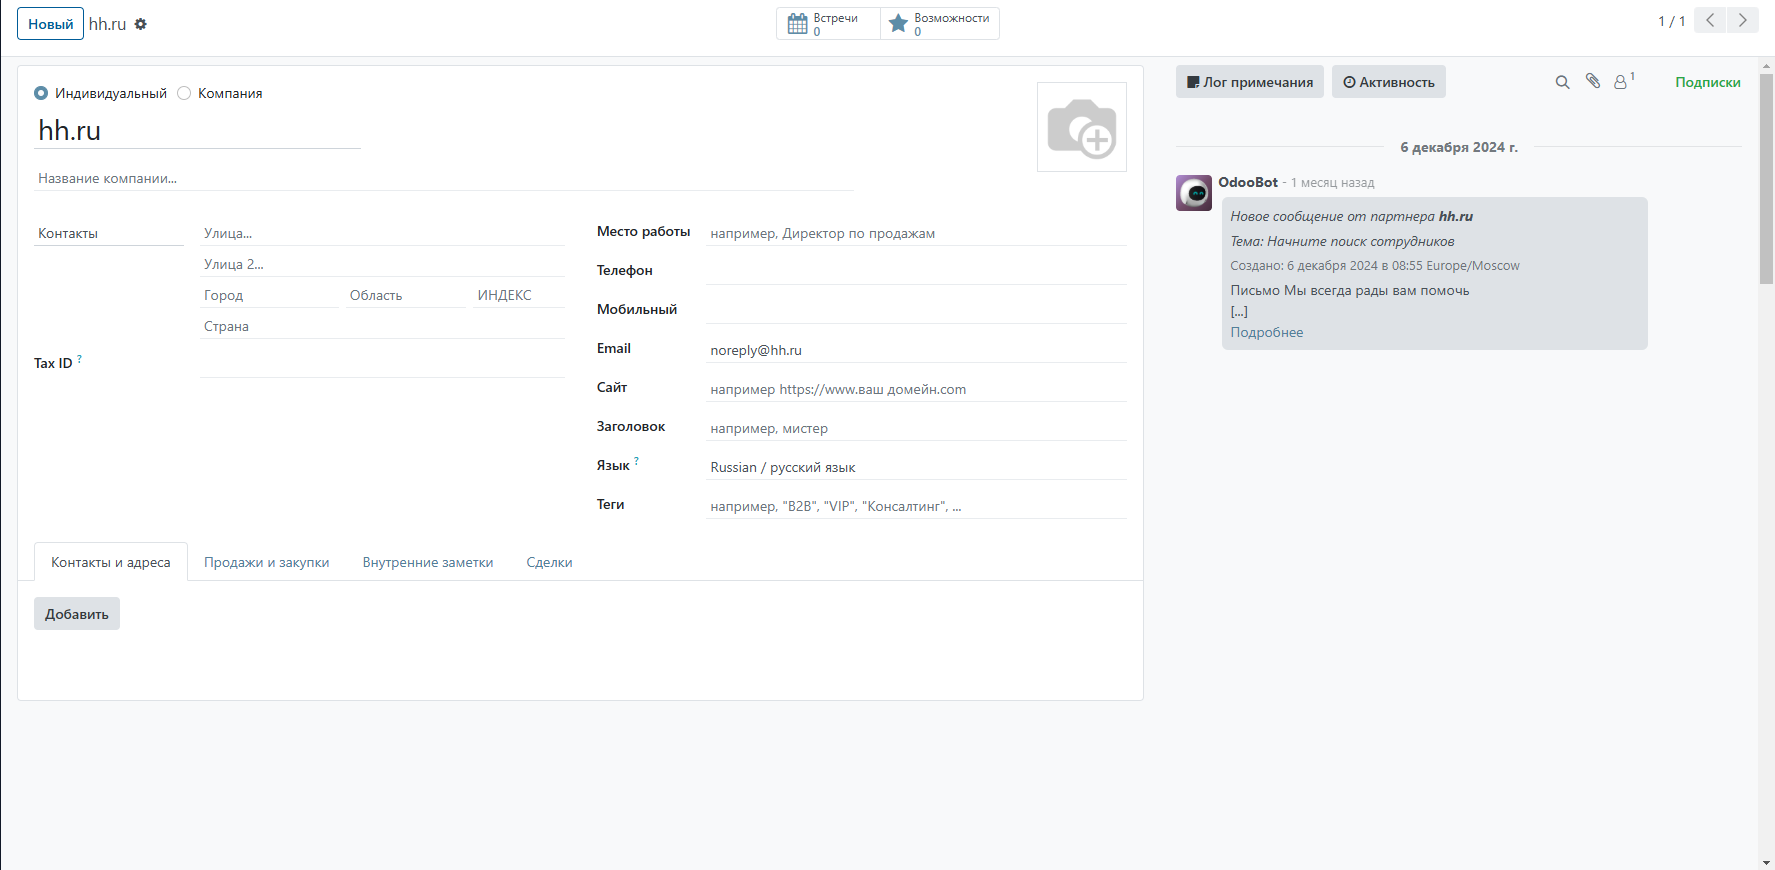Open the followers person icon
The image size is (1775, 870).
click(1622, 82)
